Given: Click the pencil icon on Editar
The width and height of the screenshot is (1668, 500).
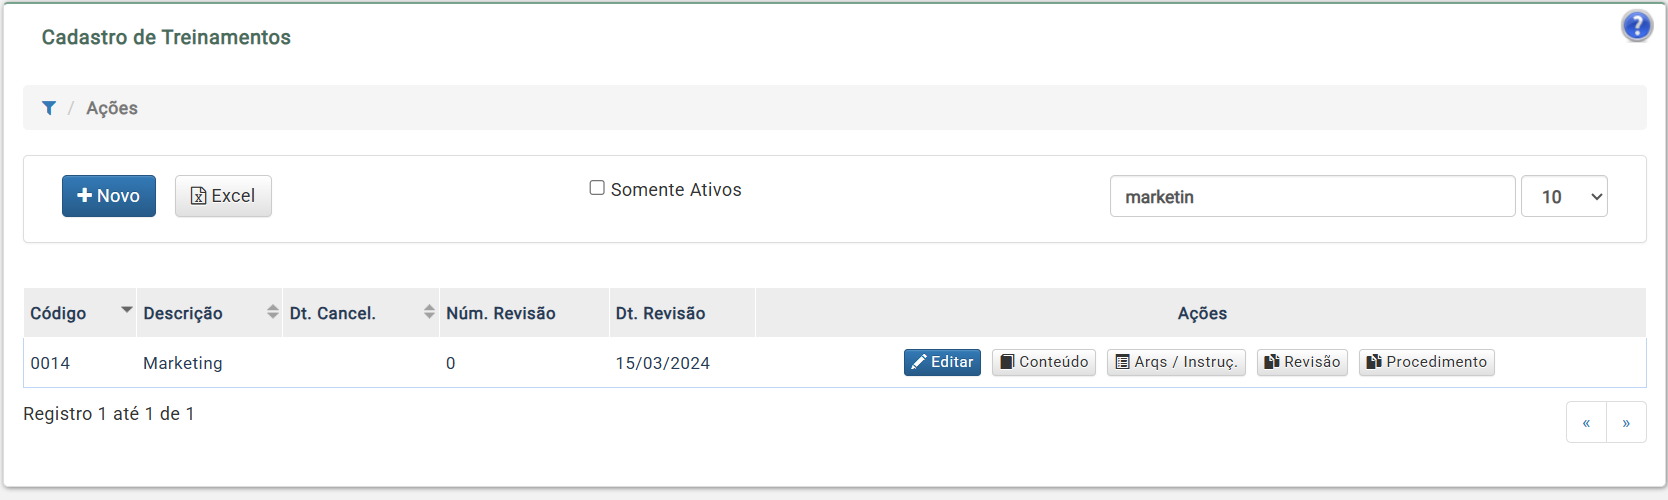Looking at the screenshot, I should [919, 362].
